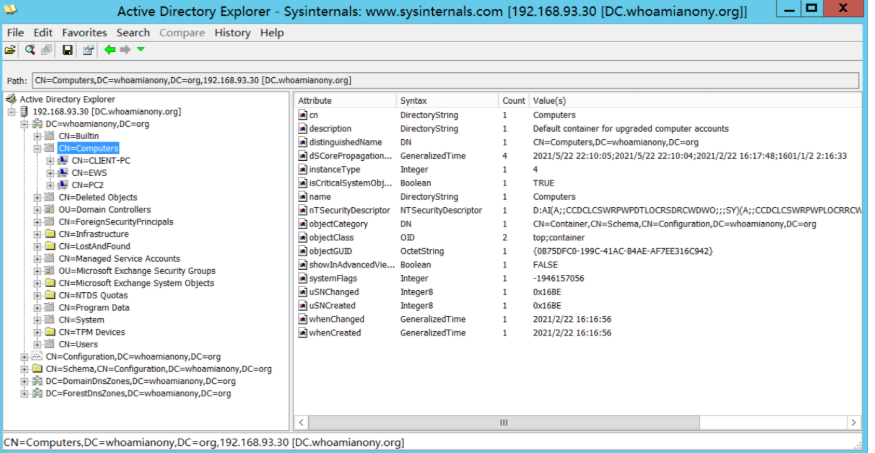
Task: Open the green history dropdown arrow
Action: [x=141, y=50]
